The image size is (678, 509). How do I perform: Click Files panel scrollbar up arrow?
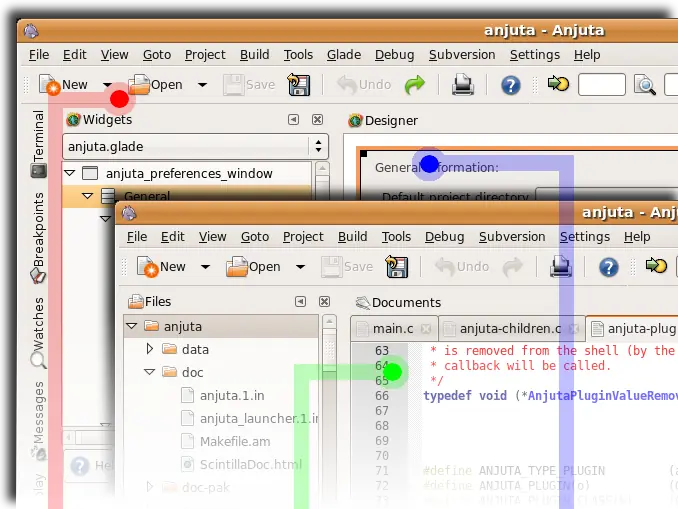click(x=329, y=321)
